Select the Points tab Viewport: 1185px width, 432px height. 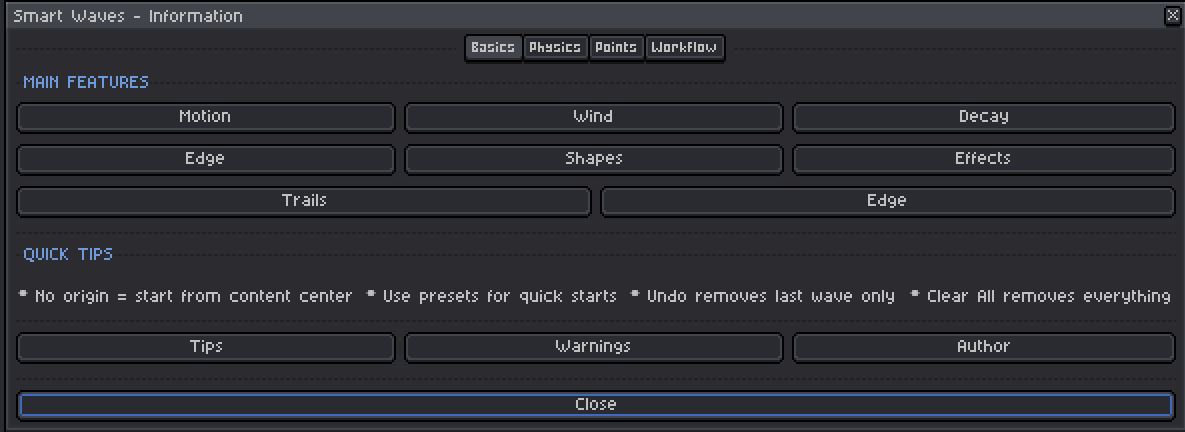pyautogui.click(x=615, y=48)
